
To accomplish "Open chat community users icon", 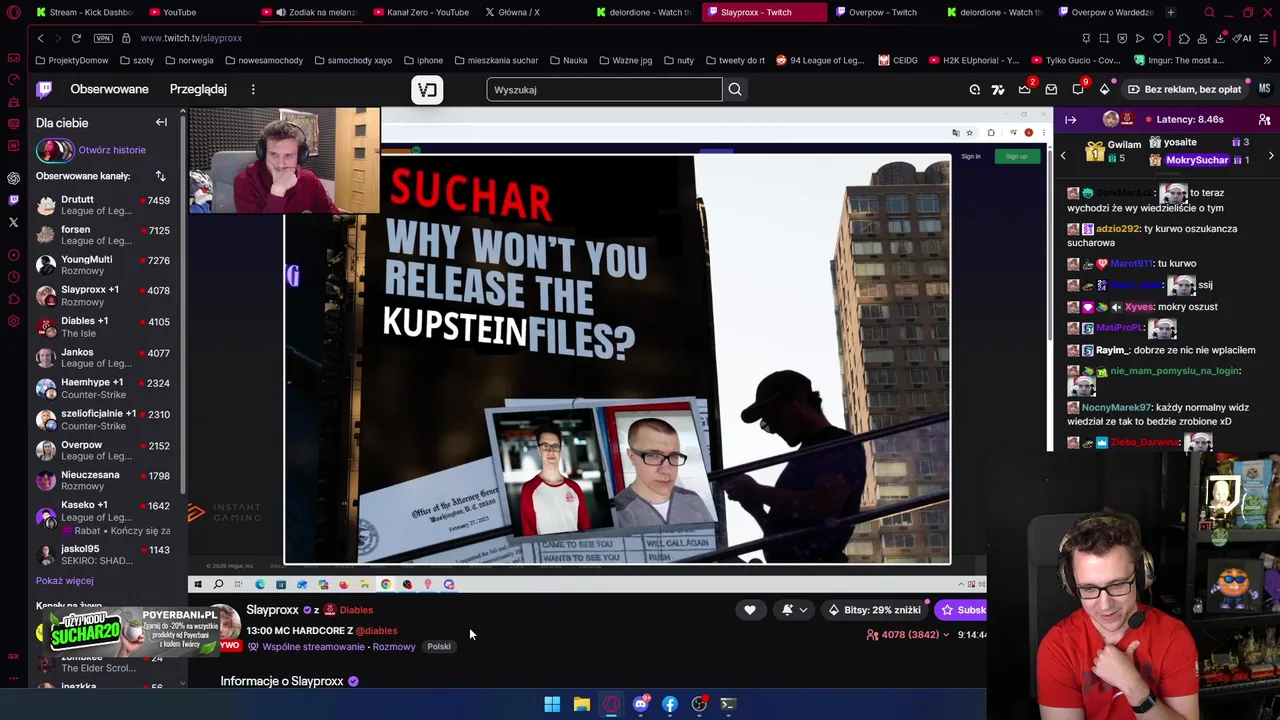I will (1264, 120).
